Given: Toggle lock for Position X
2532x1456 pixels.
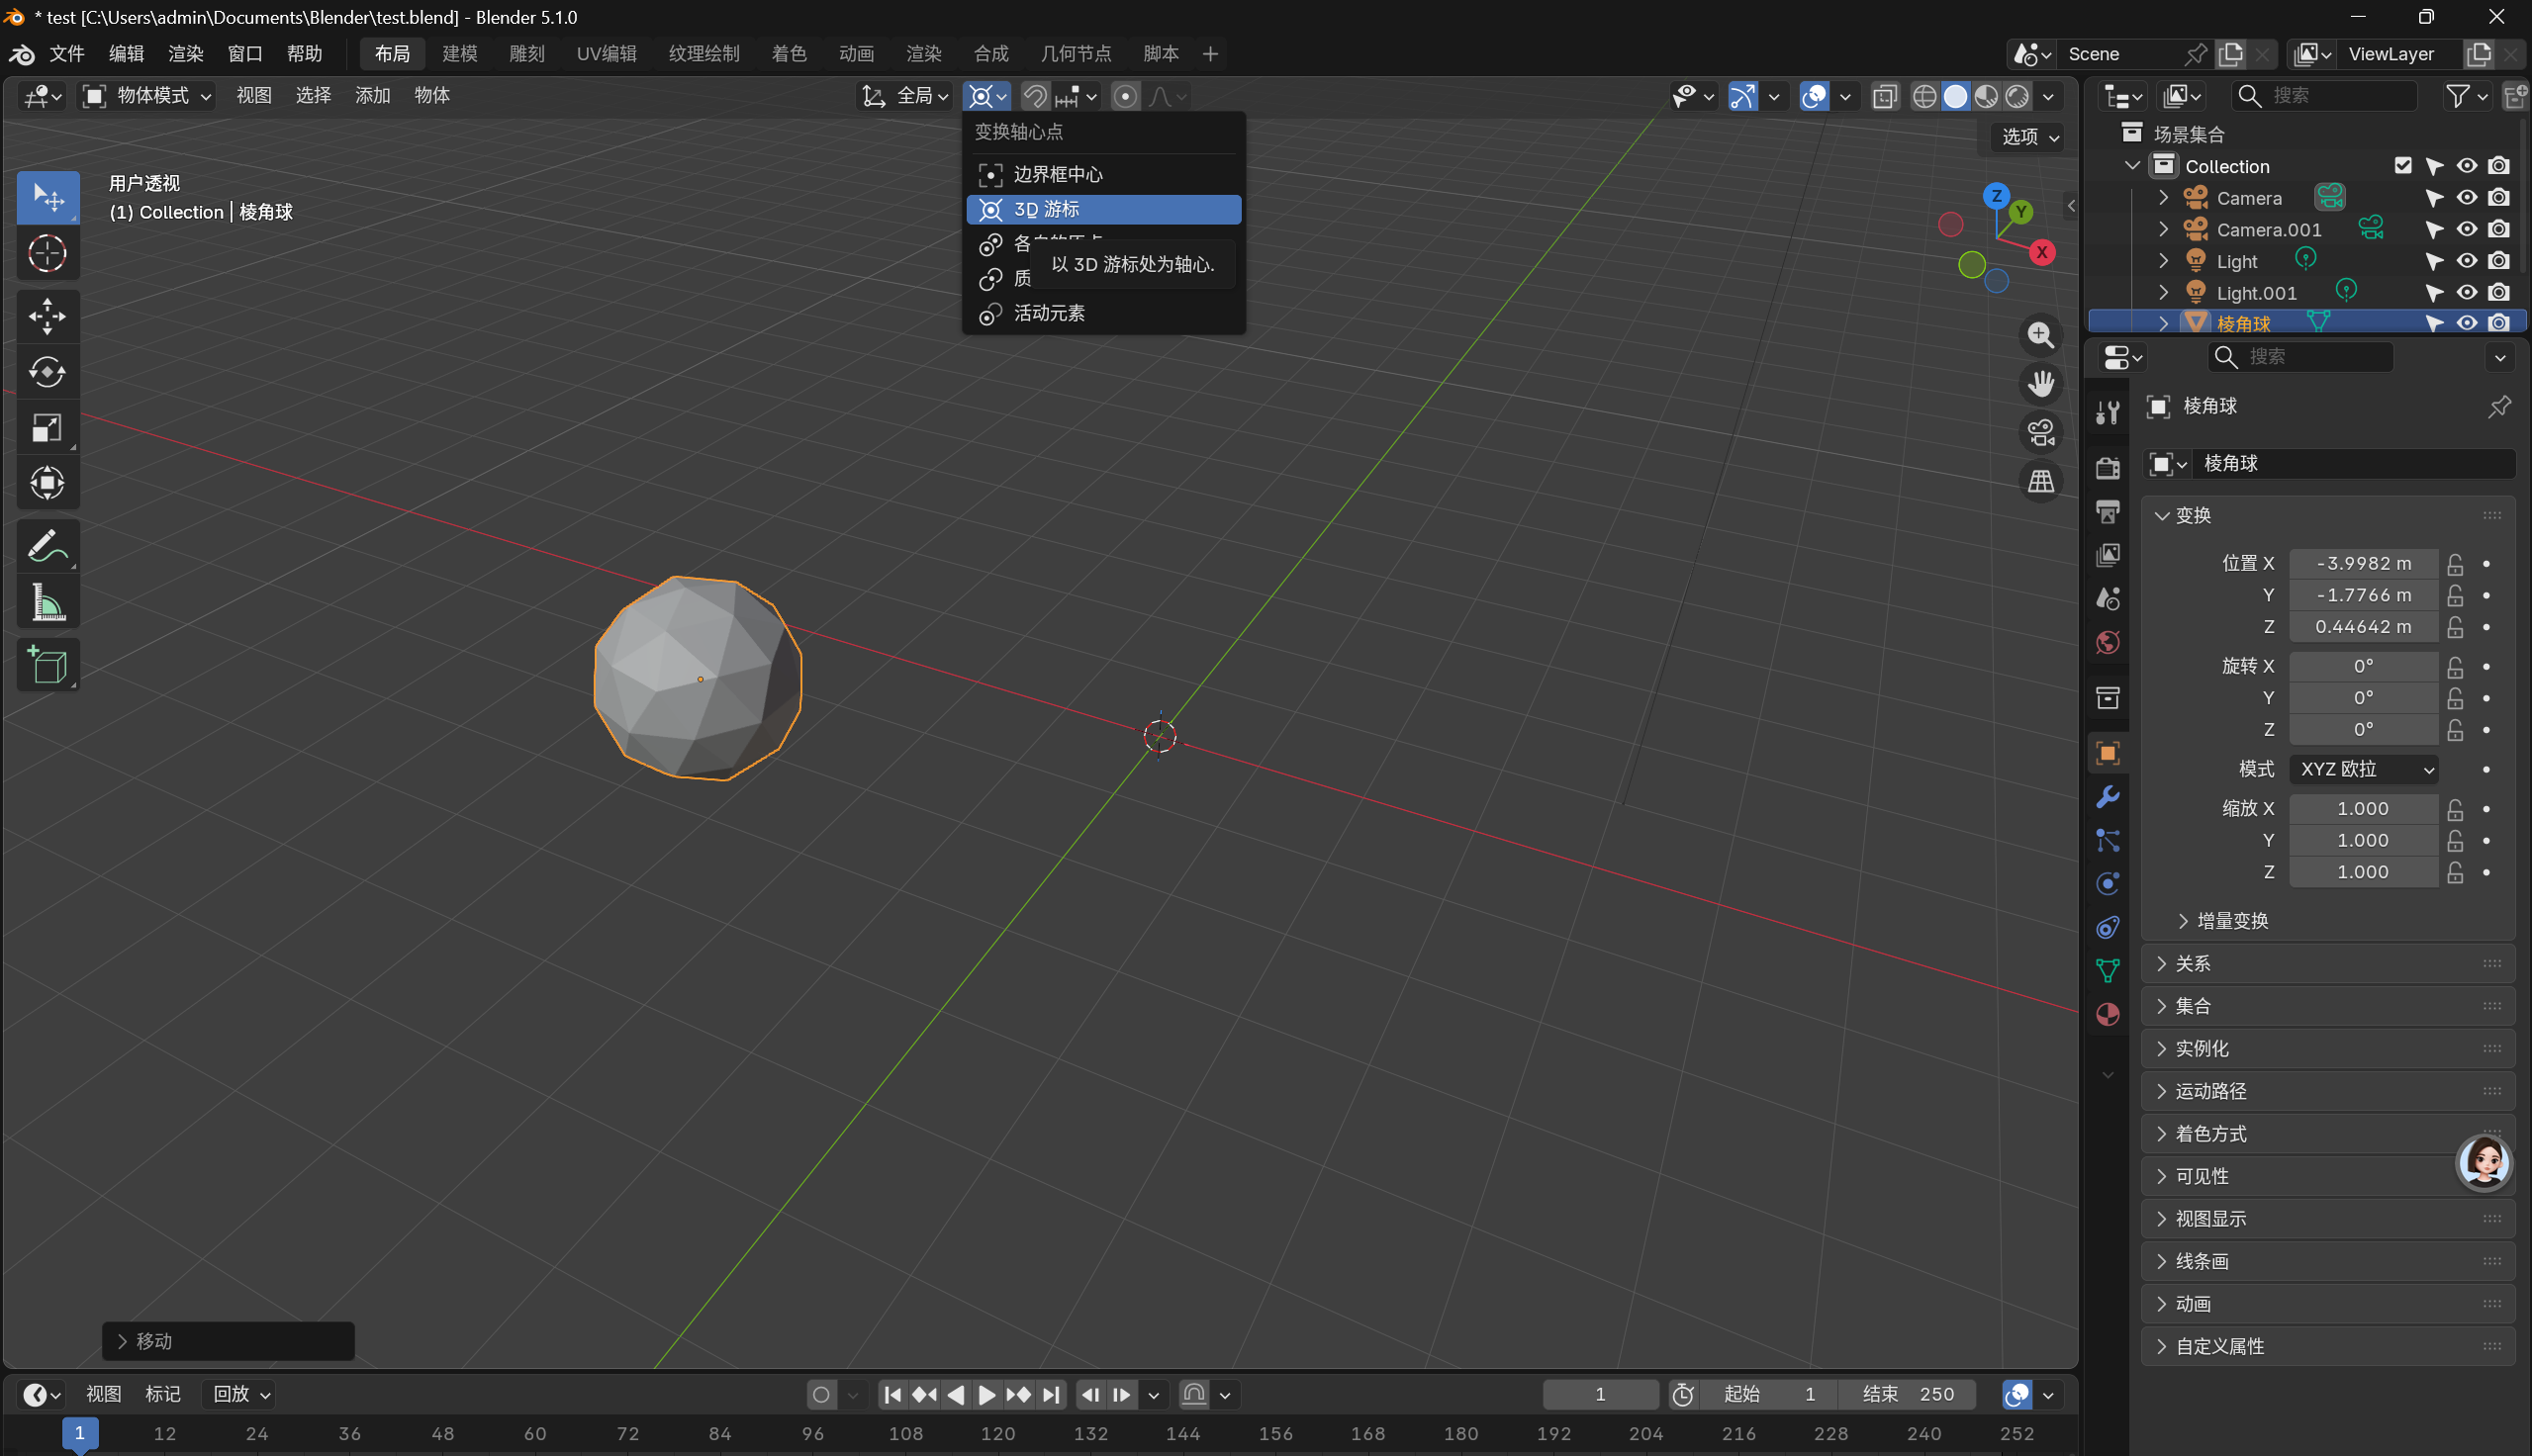Looking at the screenshot, I should pyautogui.click(x=2454, y=564).
